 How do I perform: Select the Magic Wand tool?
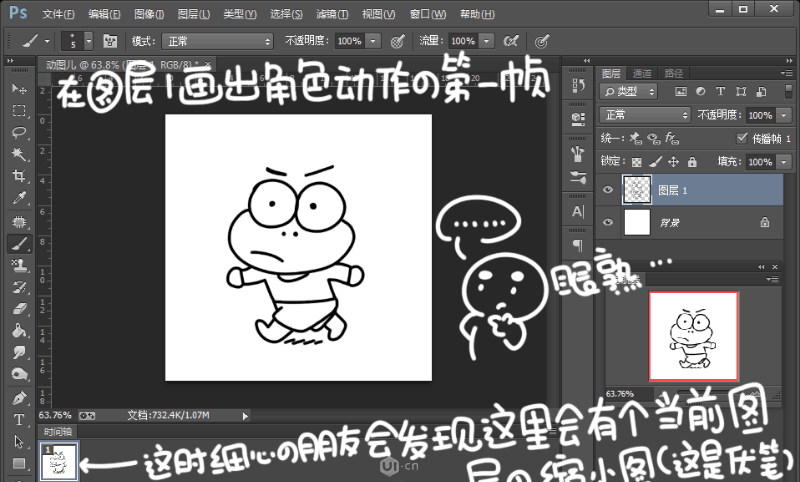(19, 154)
